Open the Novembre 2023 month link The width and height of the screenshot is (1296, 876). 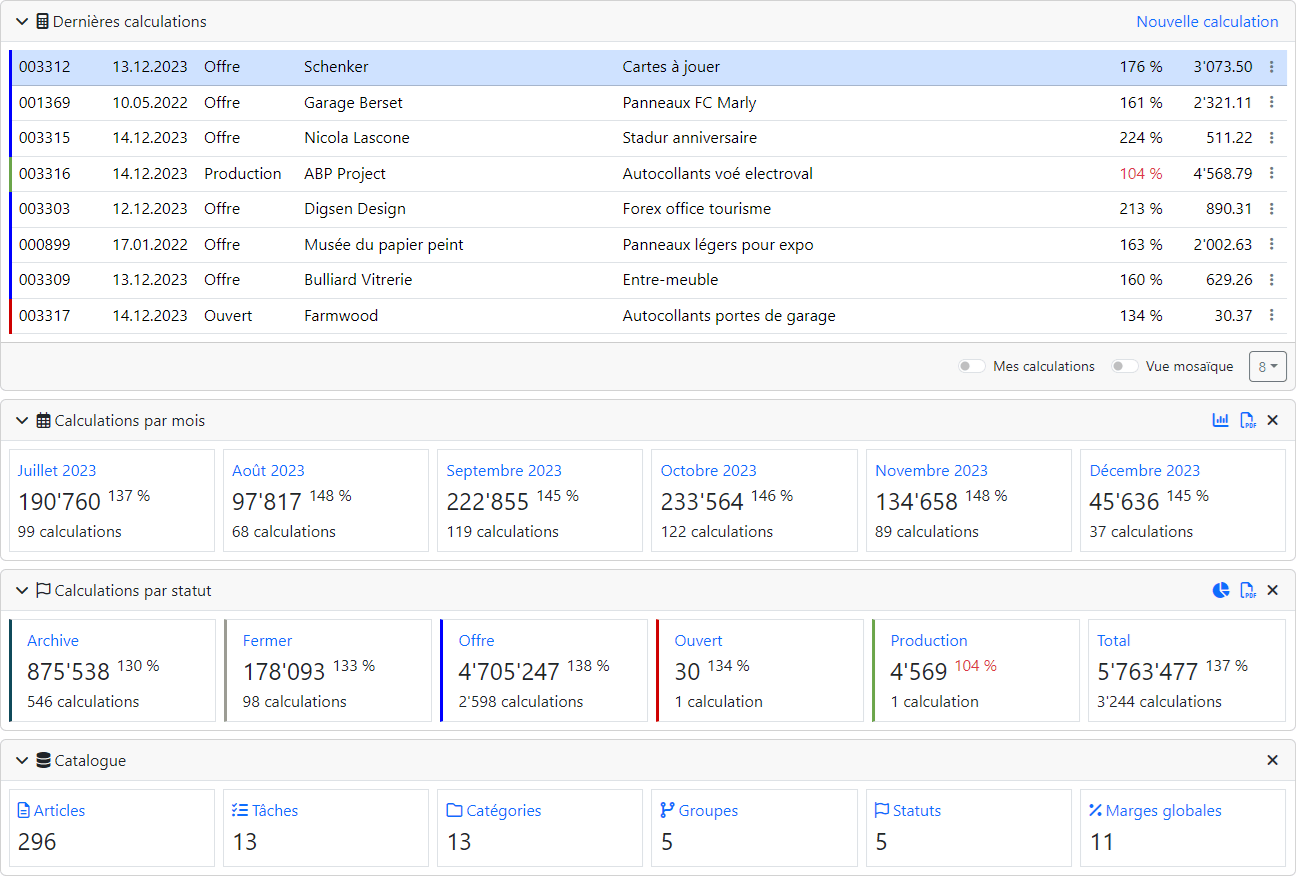pyautogui.click(x=931, y=470)
